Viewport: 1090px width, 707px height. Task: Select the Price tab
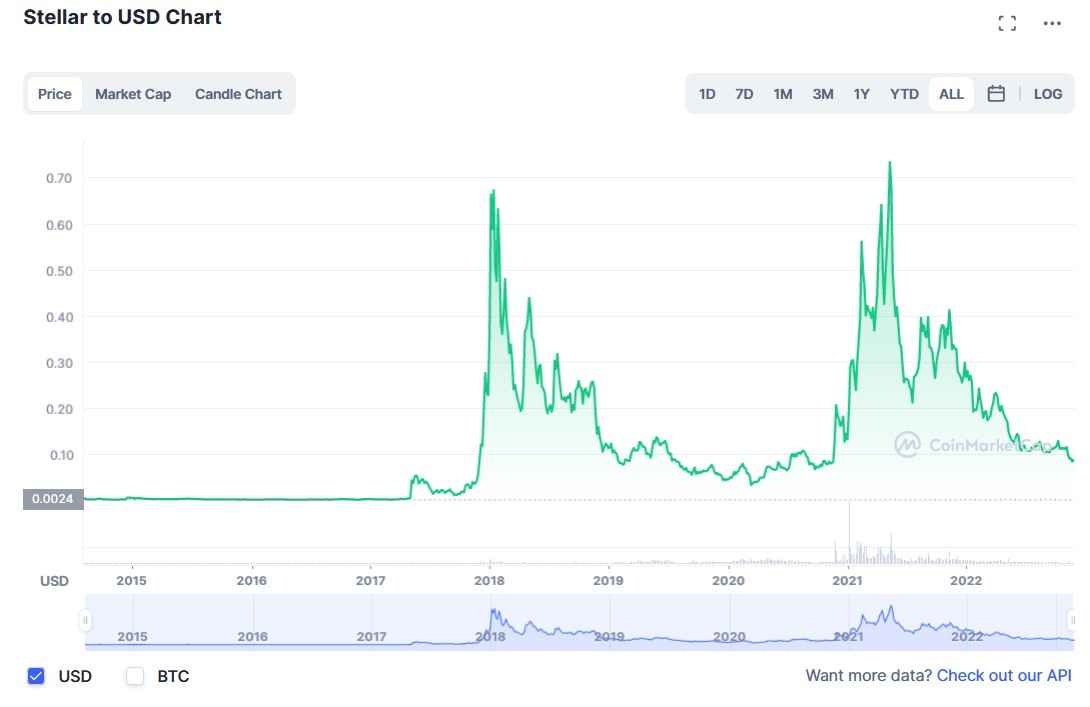coord(55,94)
